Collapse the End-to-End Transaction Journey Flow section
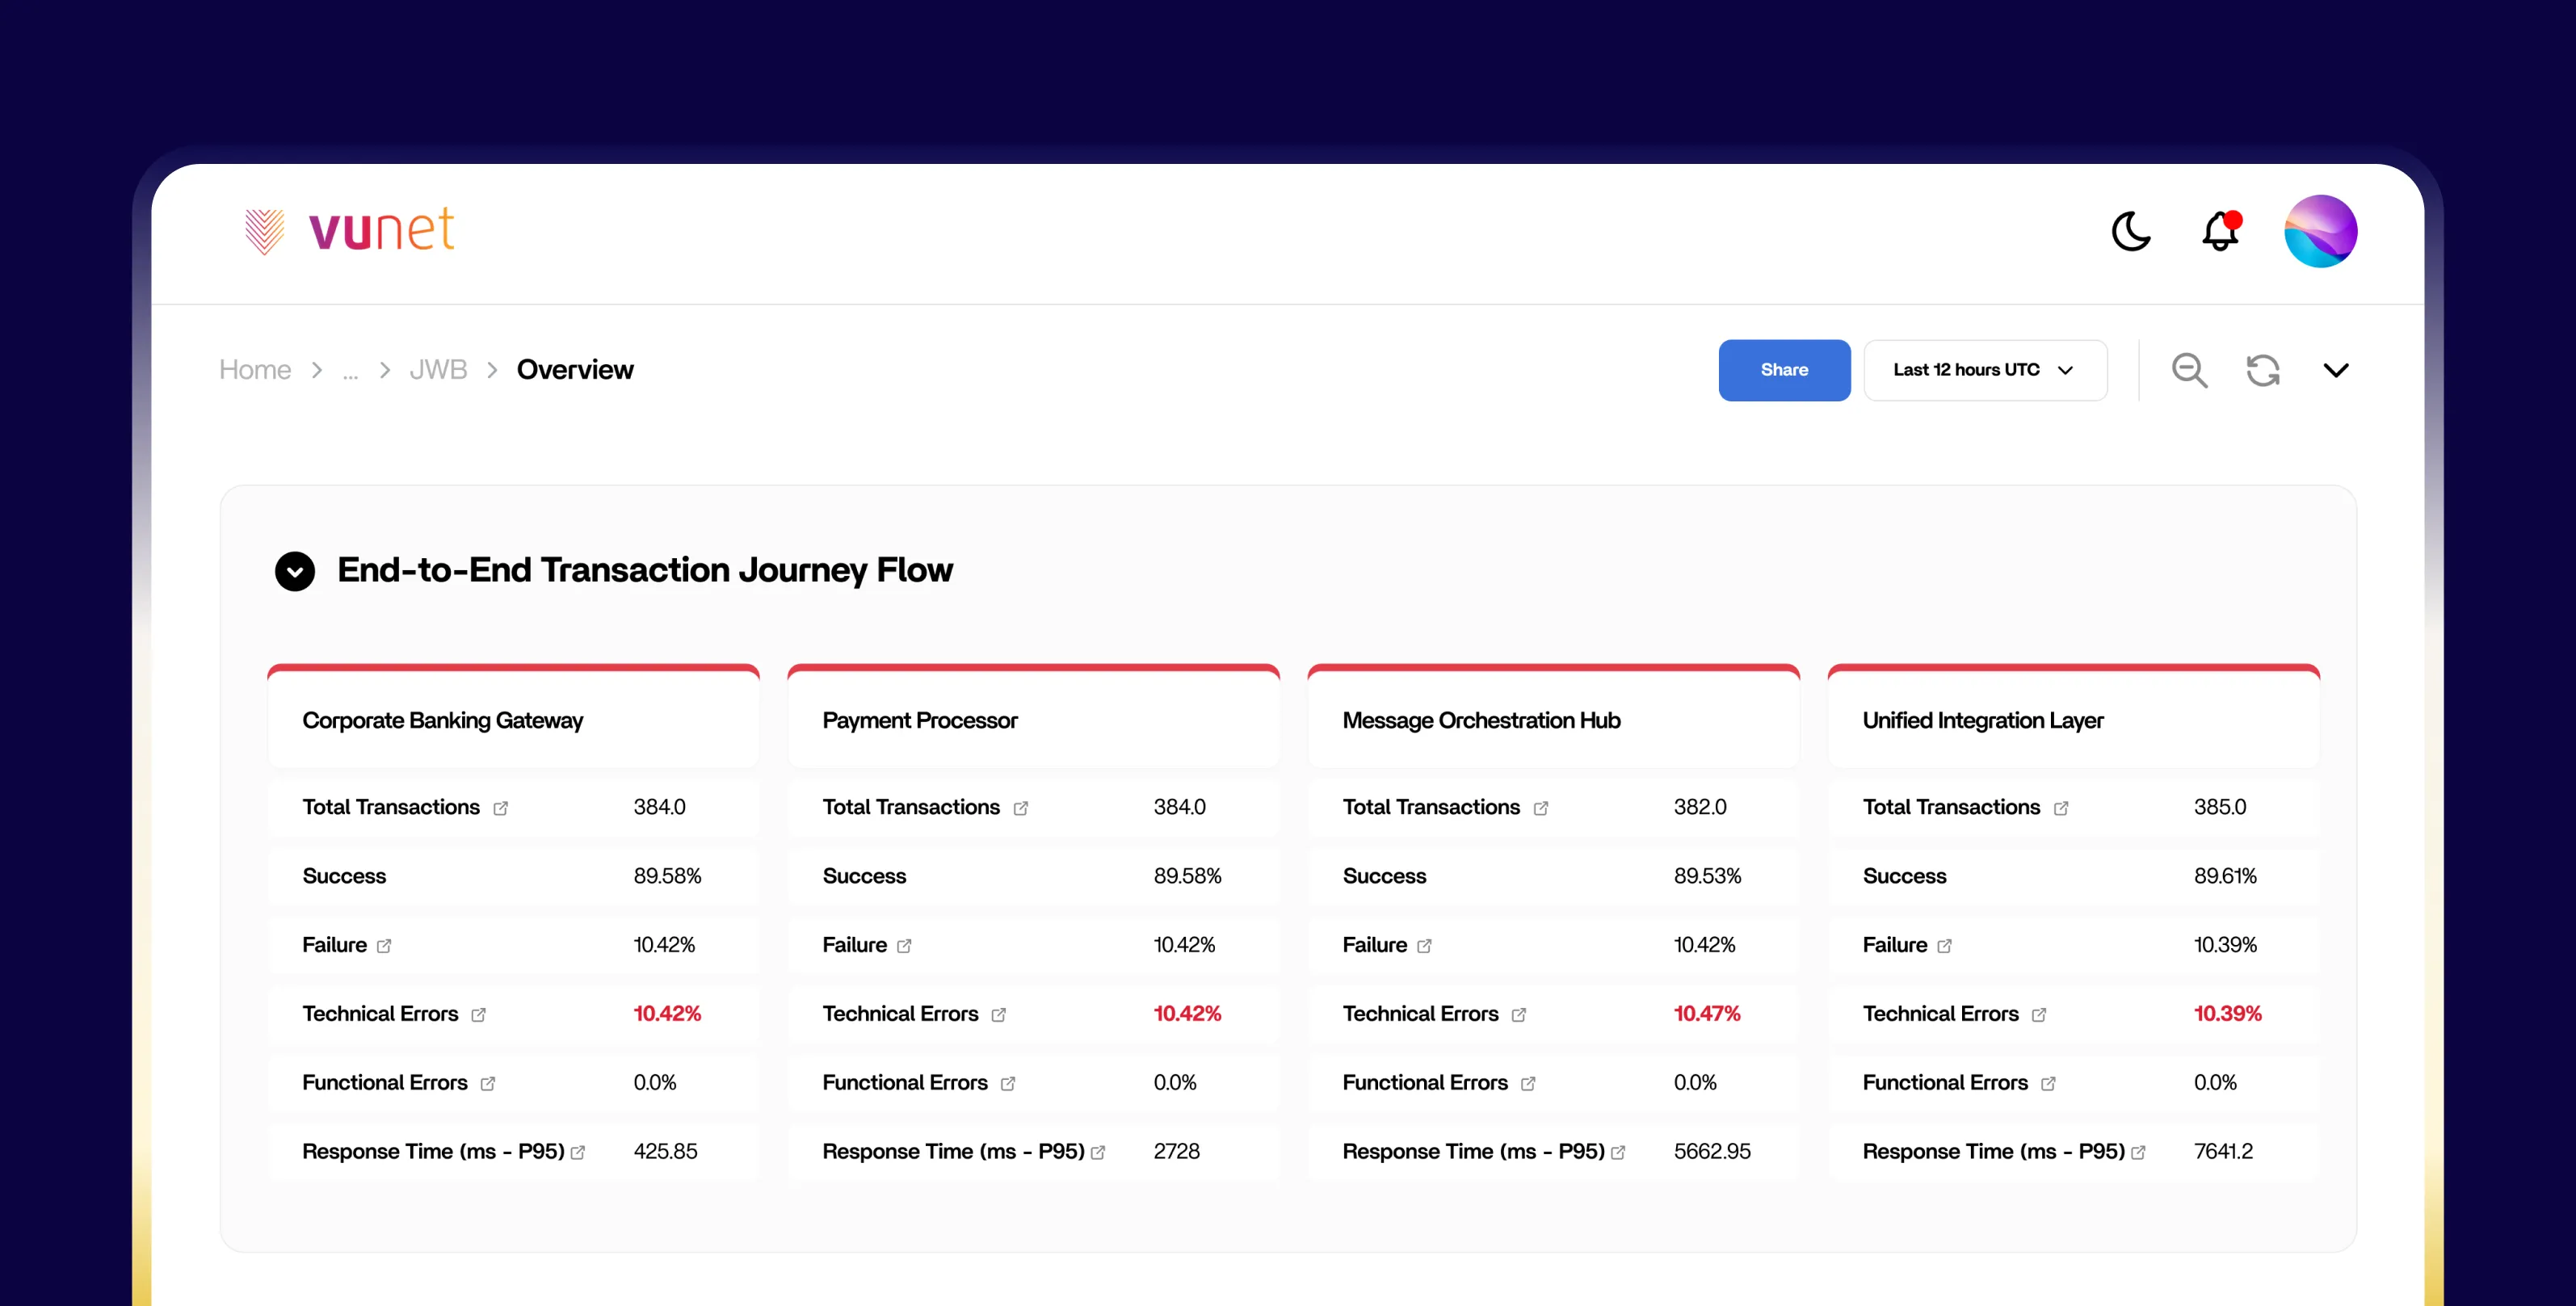Image resolution: width=2576 pixels, height=1306 pixels. (295, 571)
